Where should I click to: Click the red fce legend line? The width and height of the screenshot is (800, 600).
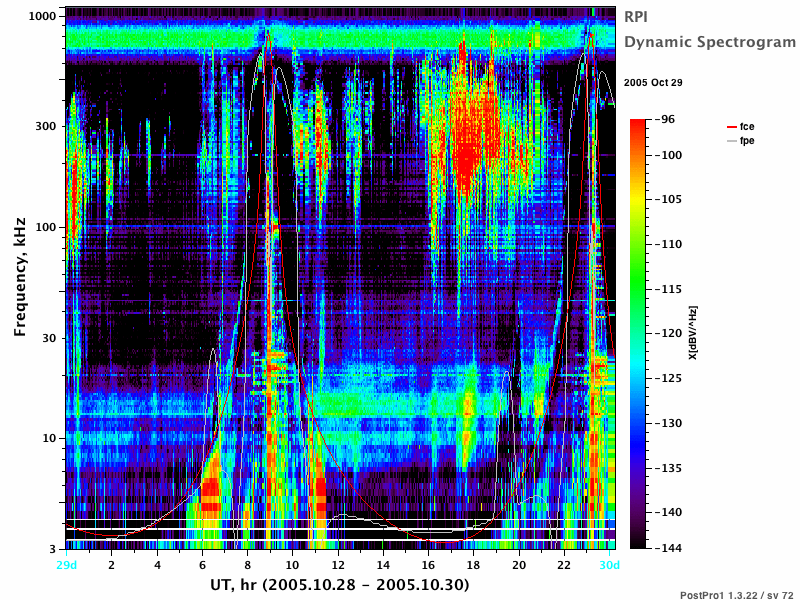(732, 127)
